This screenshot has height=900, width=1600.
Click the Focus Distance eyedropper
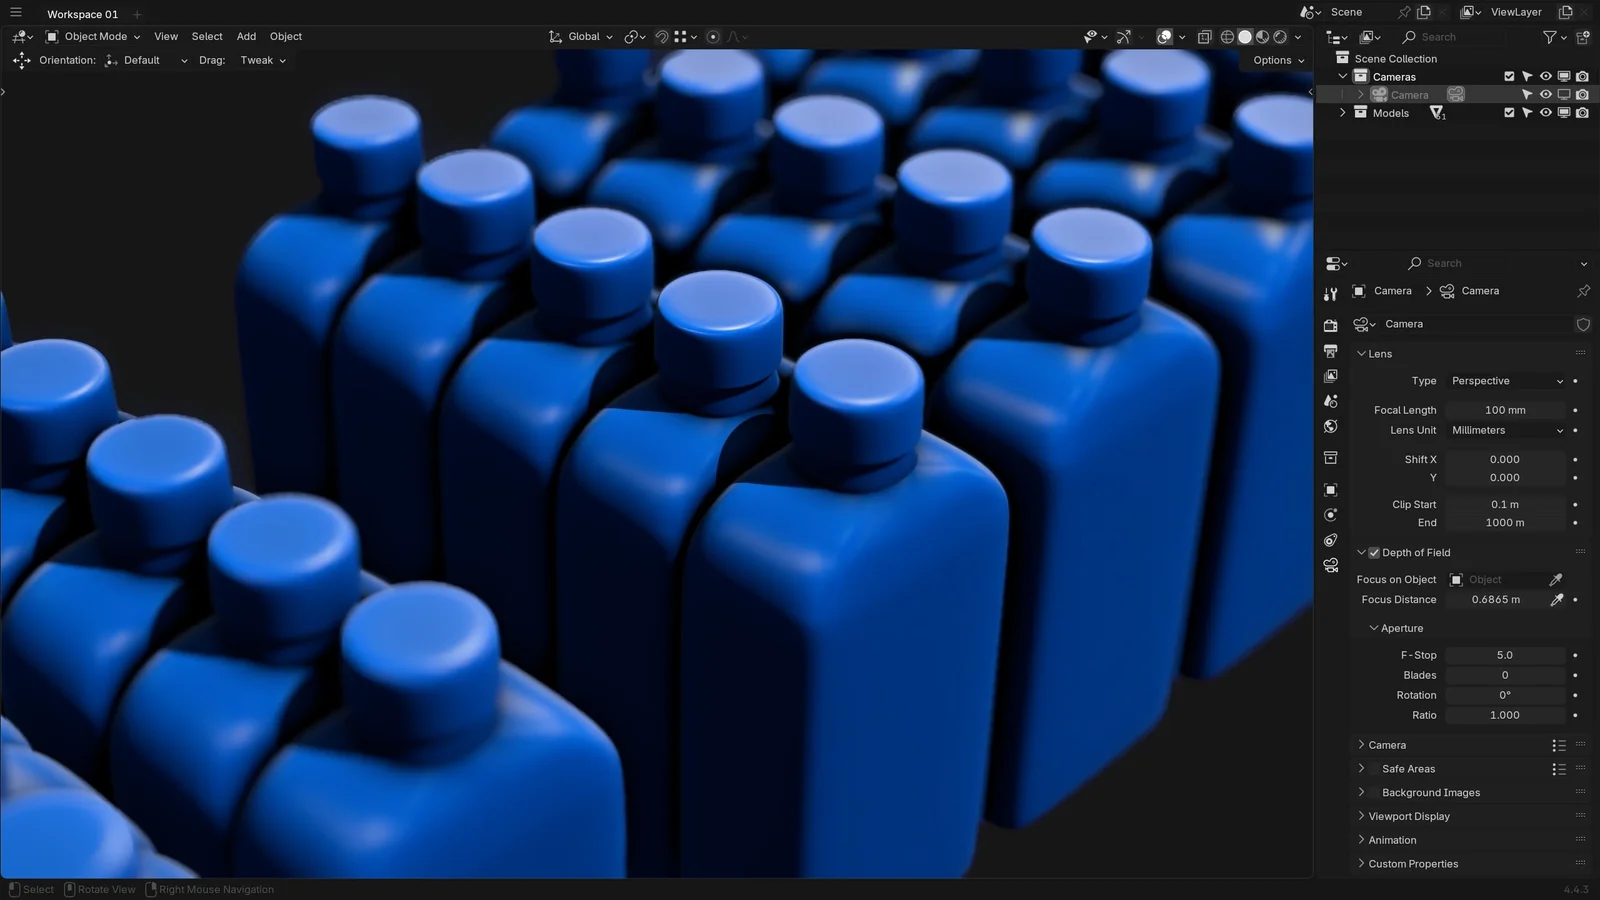tap(1556, 600)
